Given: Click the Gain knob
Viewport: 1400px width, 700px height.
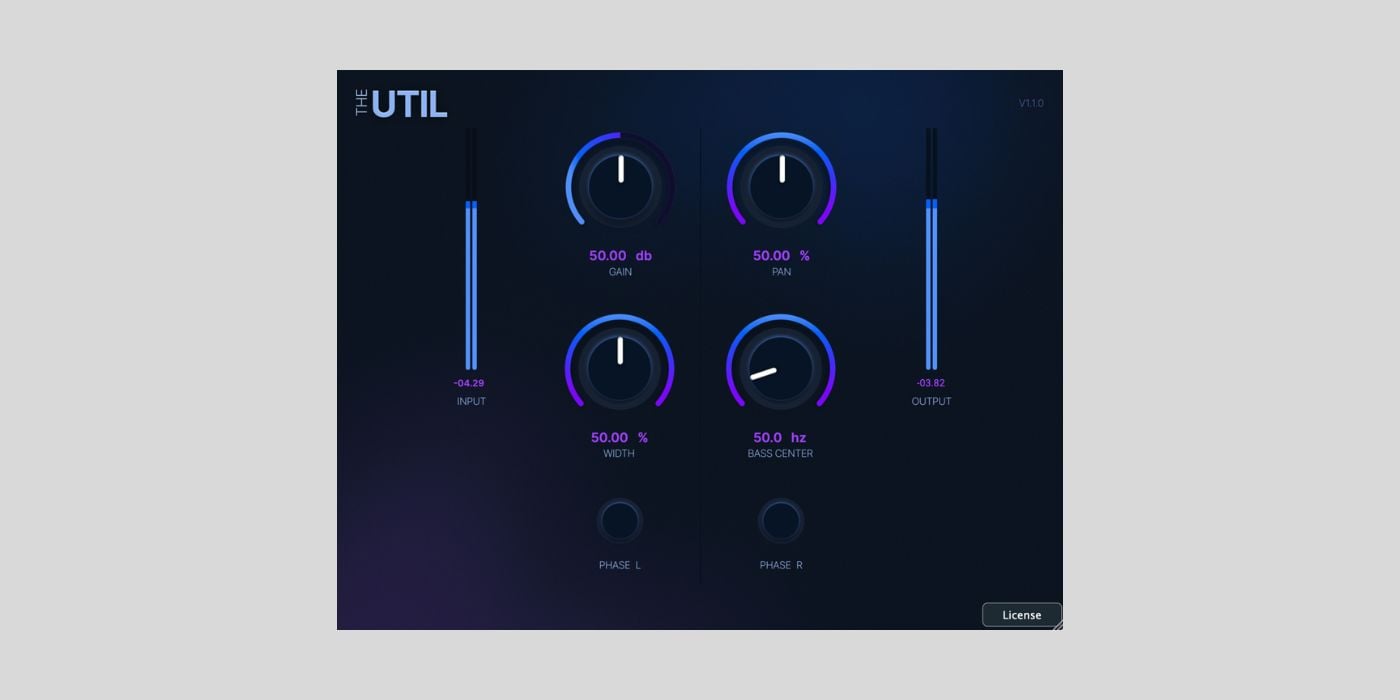Looking at the screenshot, I should (620, 187).
